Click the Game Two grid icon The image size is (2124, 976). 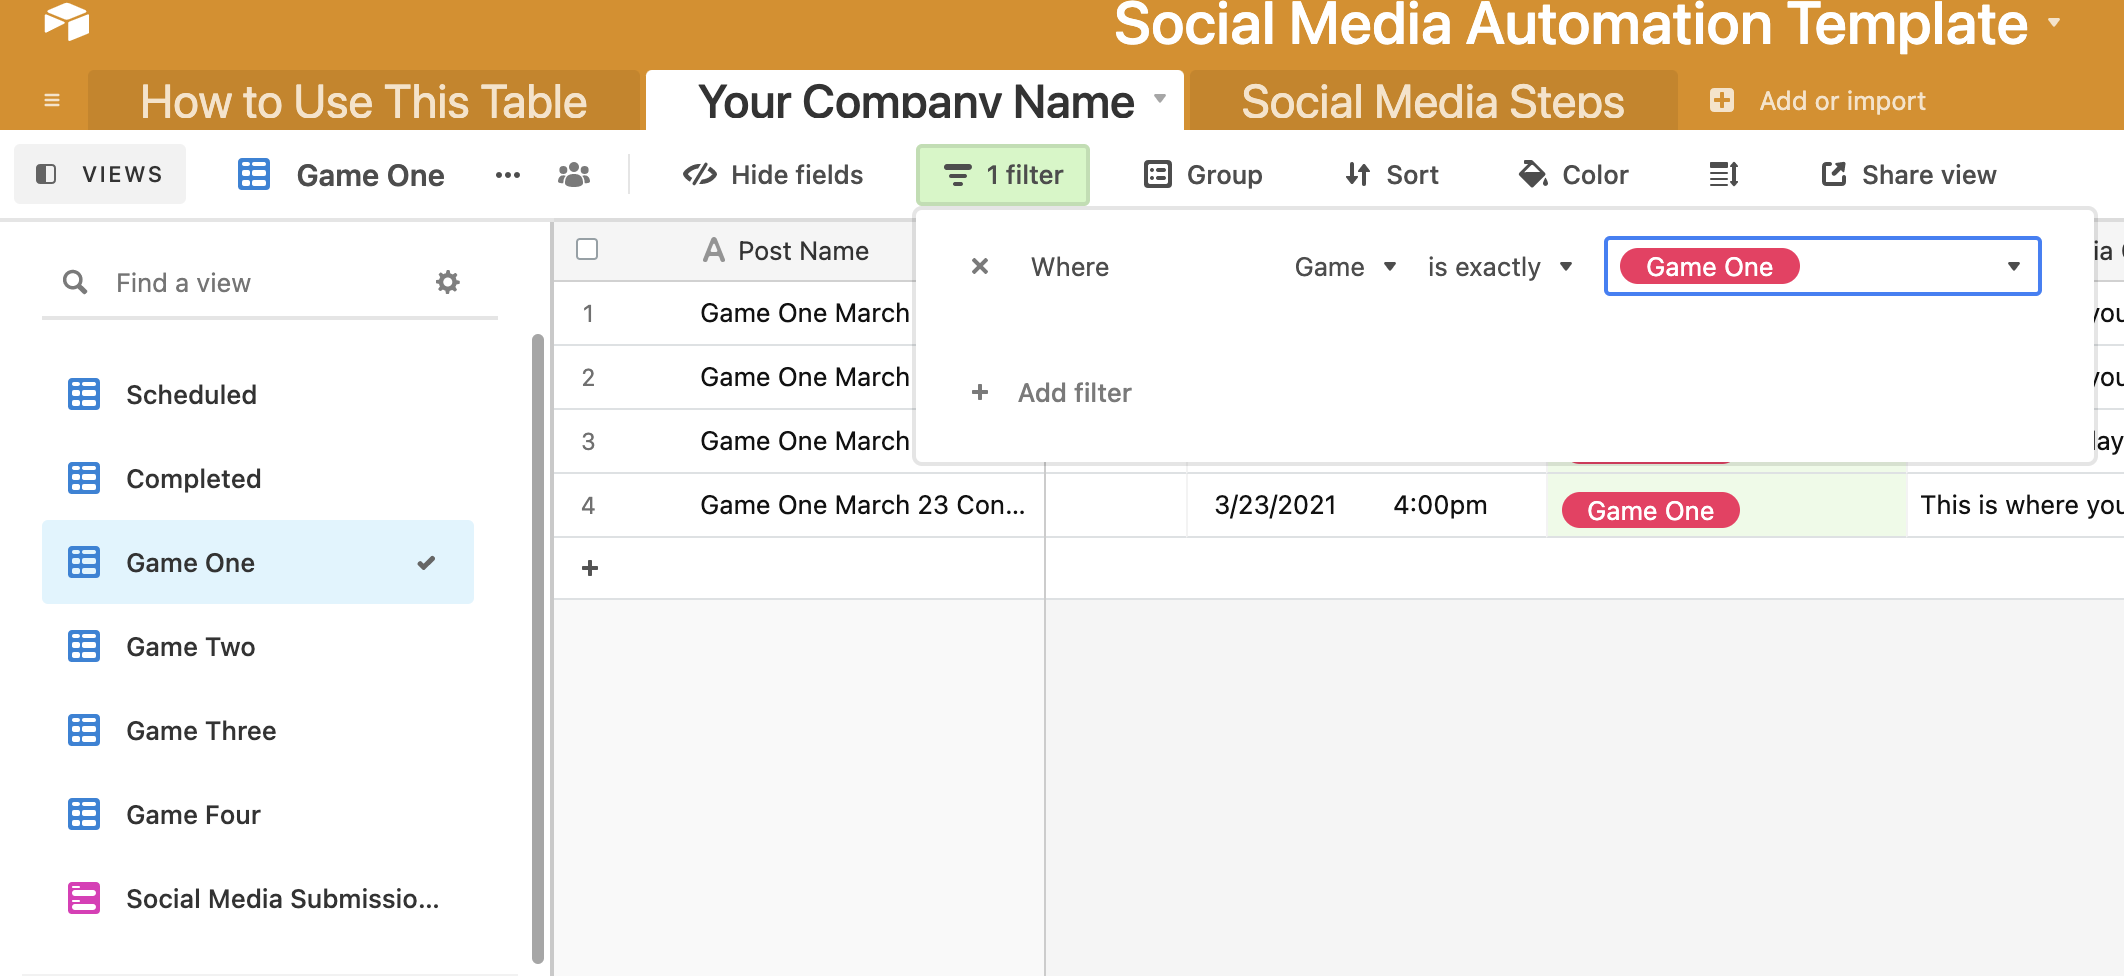pyautogui.click(x=84, y=646)
